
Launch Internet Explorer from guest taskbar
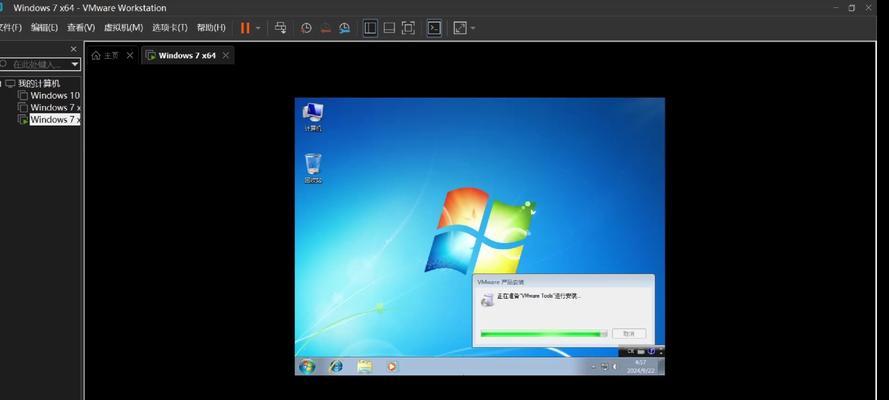point(336,367)
